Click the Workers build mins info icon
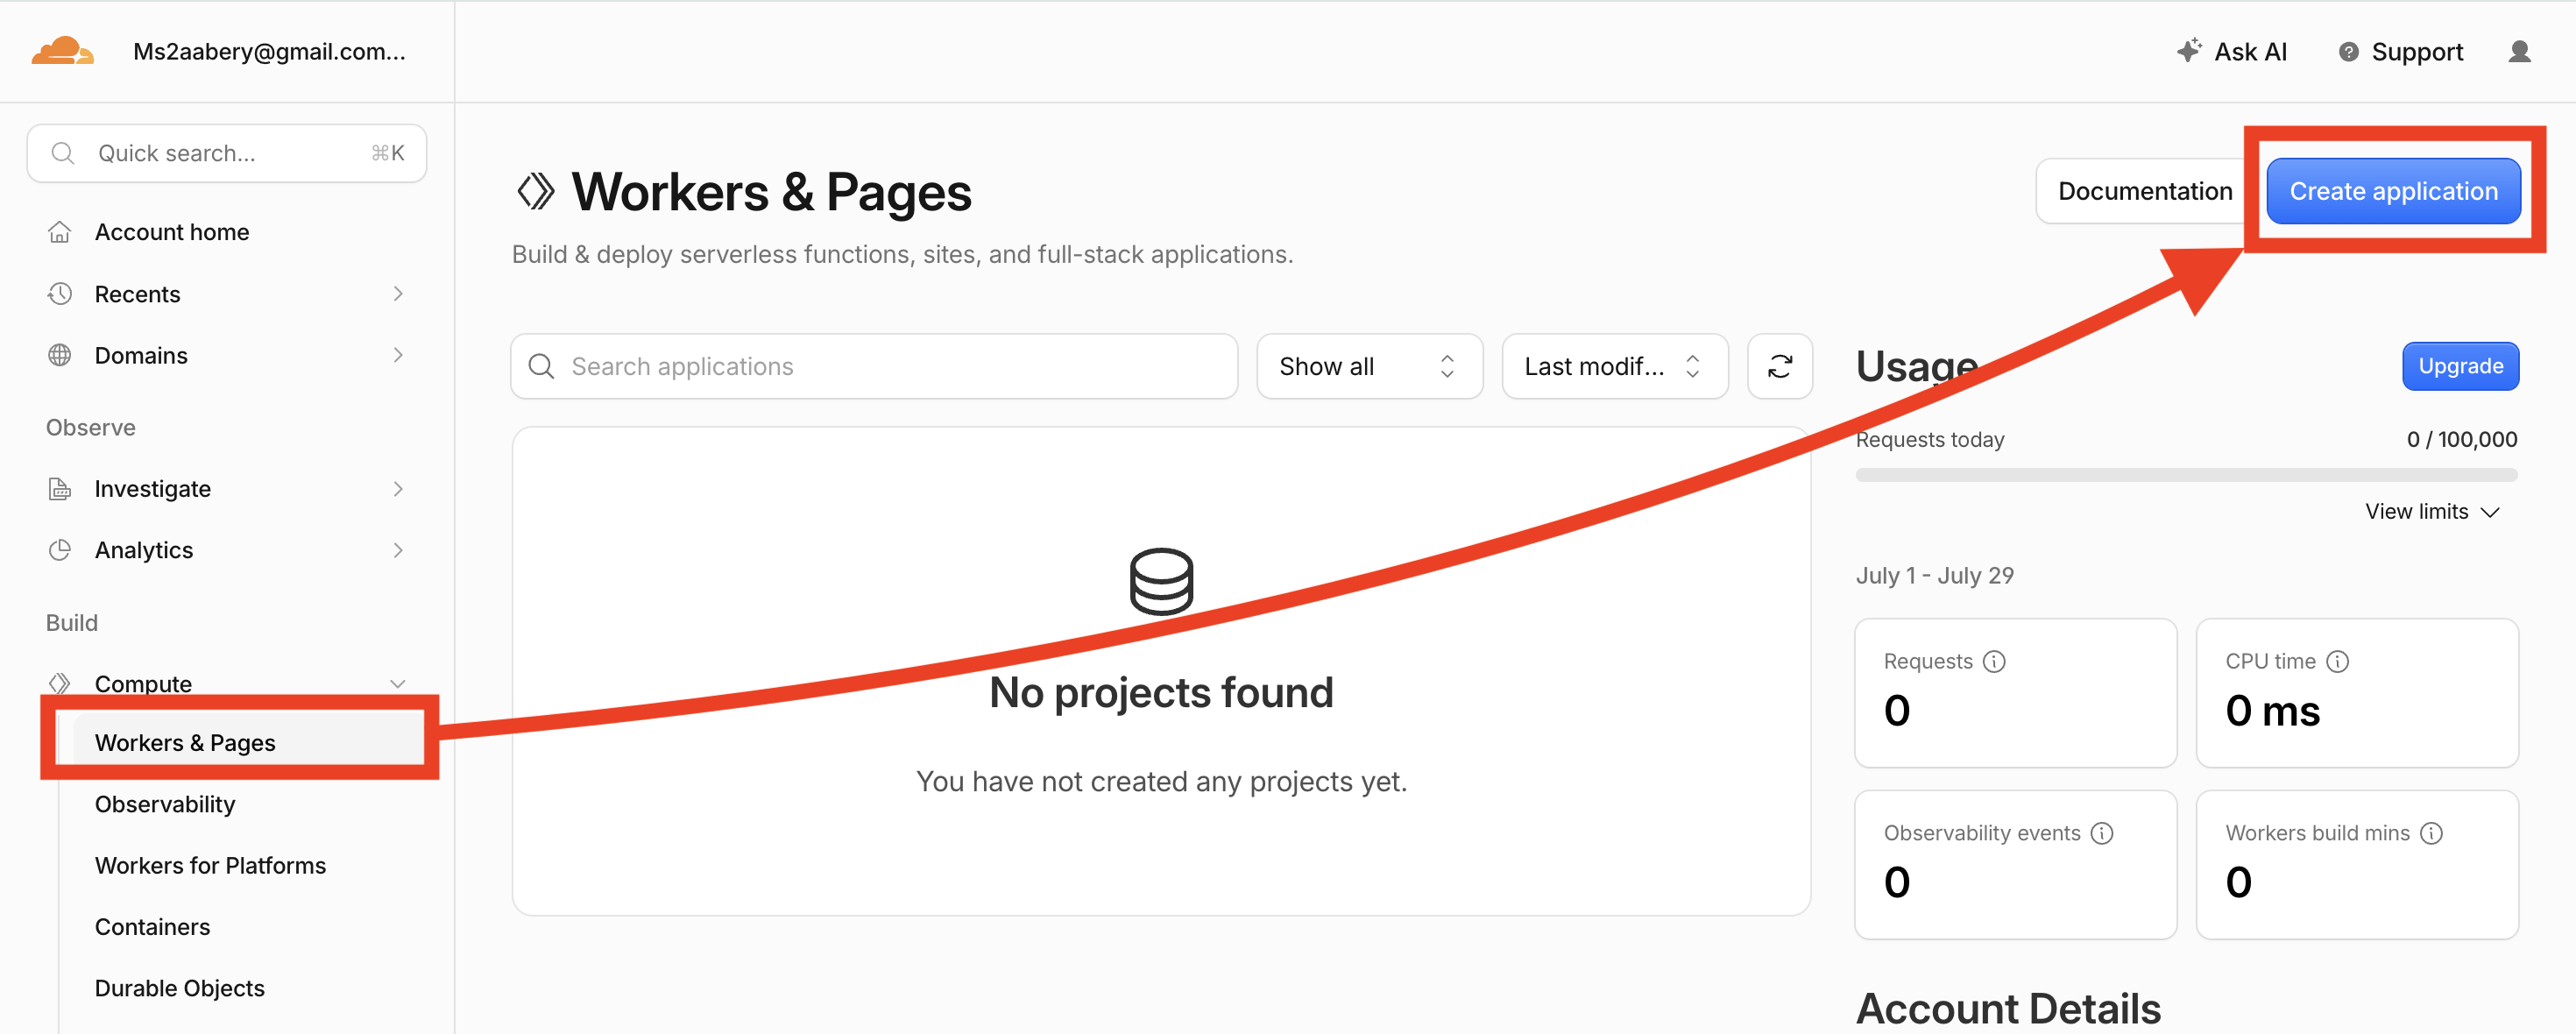 click(2431, 833)
